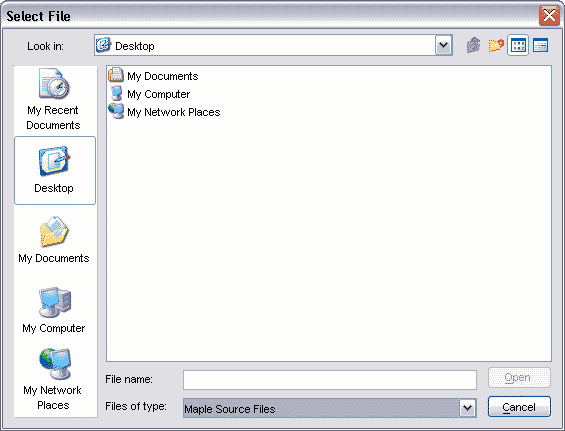
Task: Go to My Documents in sidebar
Action: pos(54,240)
